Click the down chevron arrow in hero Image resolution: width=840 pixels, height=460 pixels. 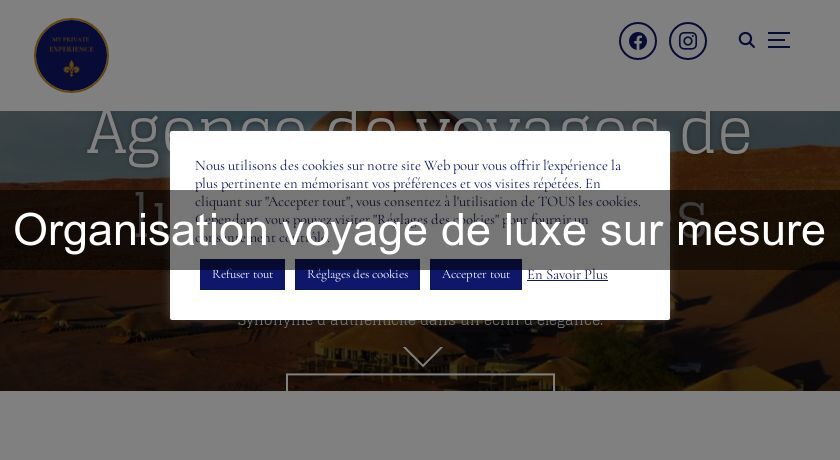[423, 356]
